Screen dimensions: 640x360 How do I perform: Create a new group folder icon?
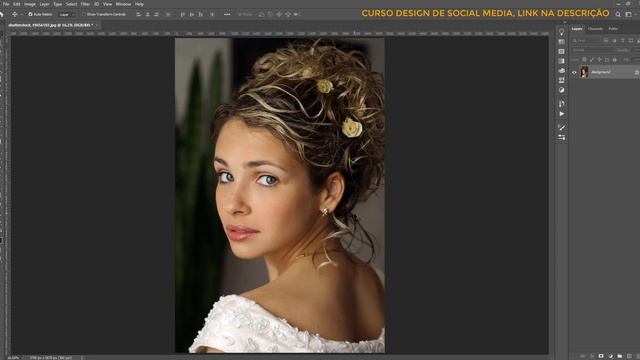[x=620, y=356]
